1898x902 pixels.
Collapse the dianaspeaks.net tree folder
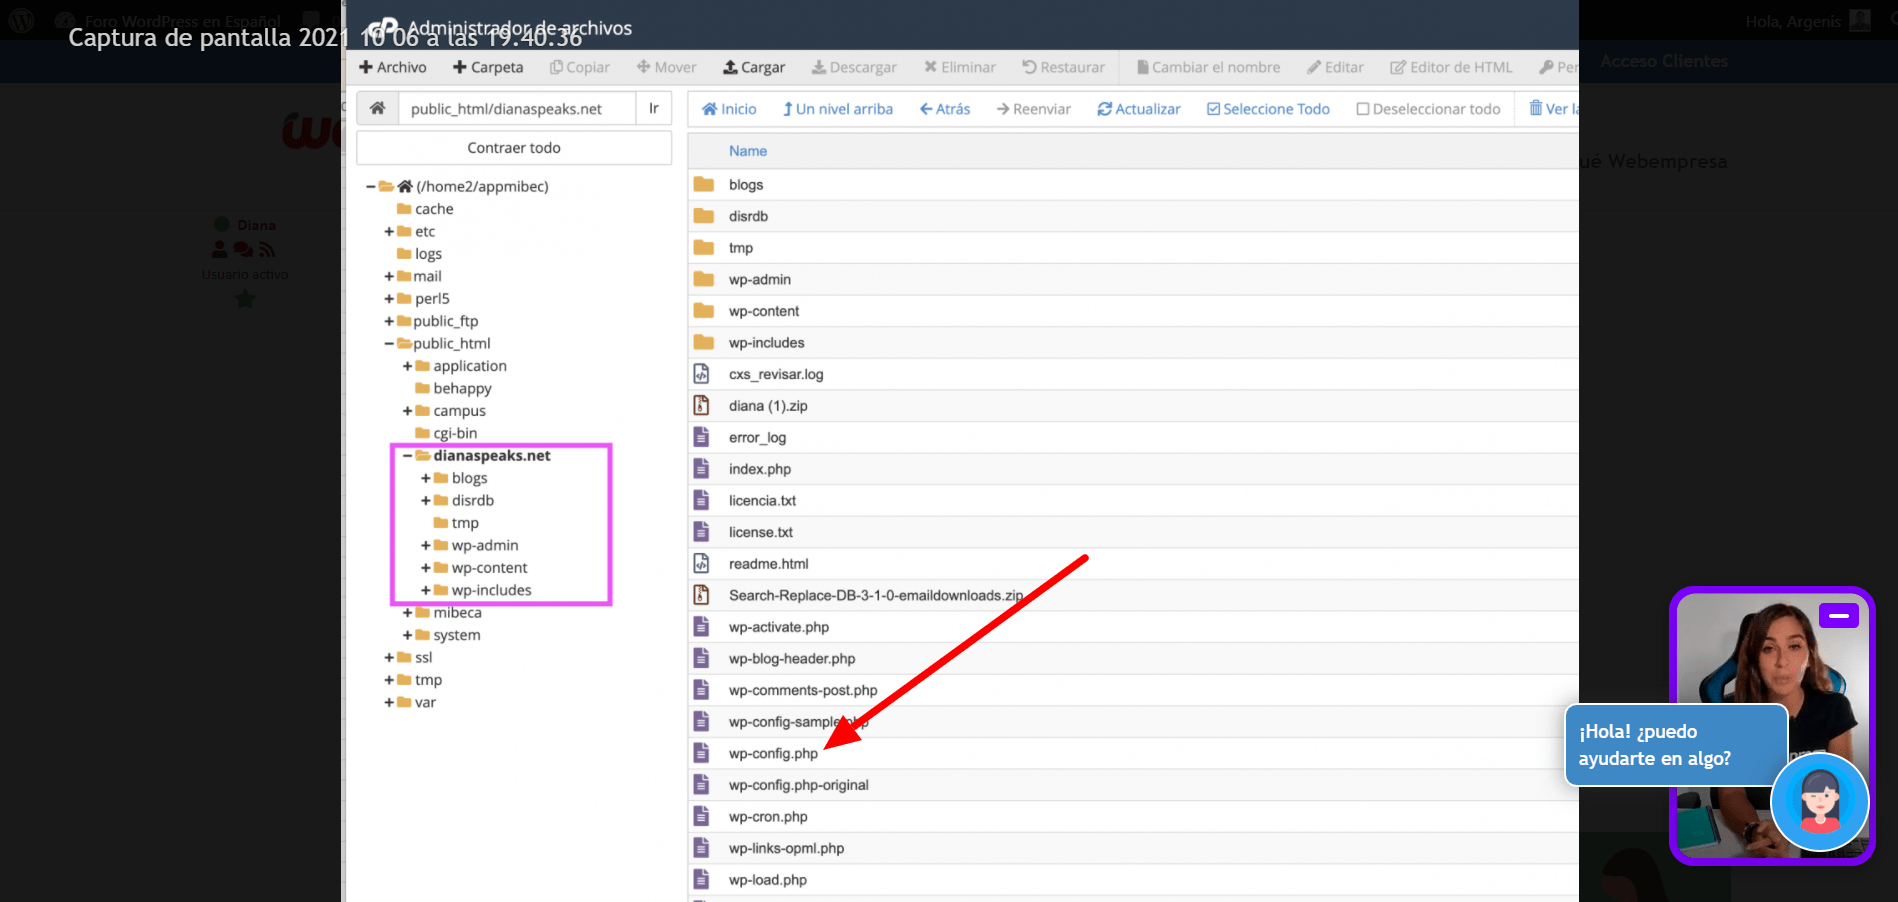(x=407, y=455)
